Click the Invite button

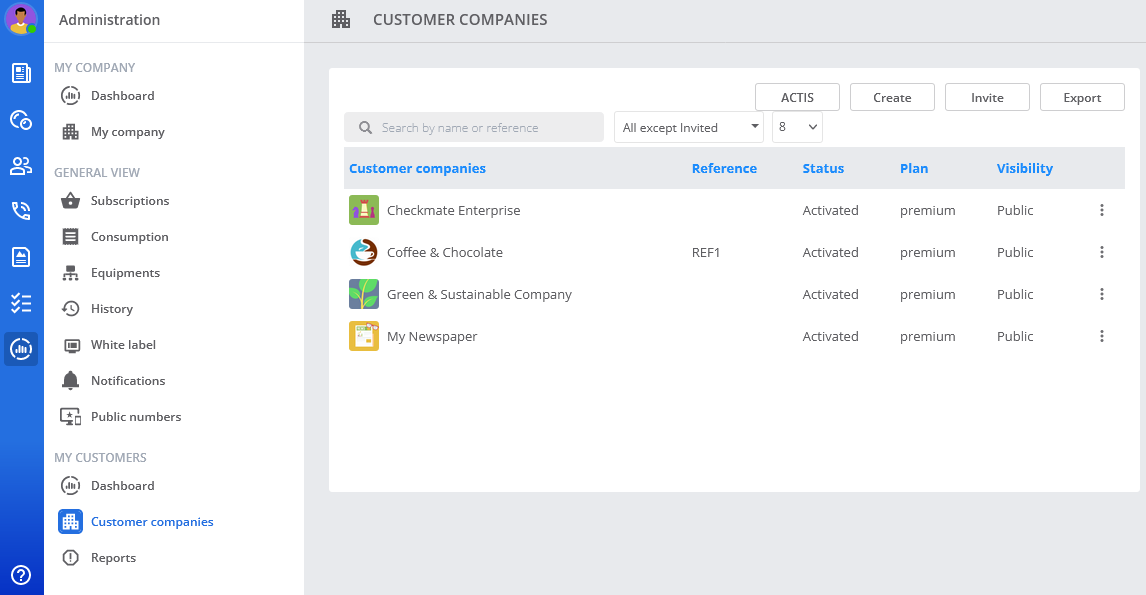coord(987,97)
